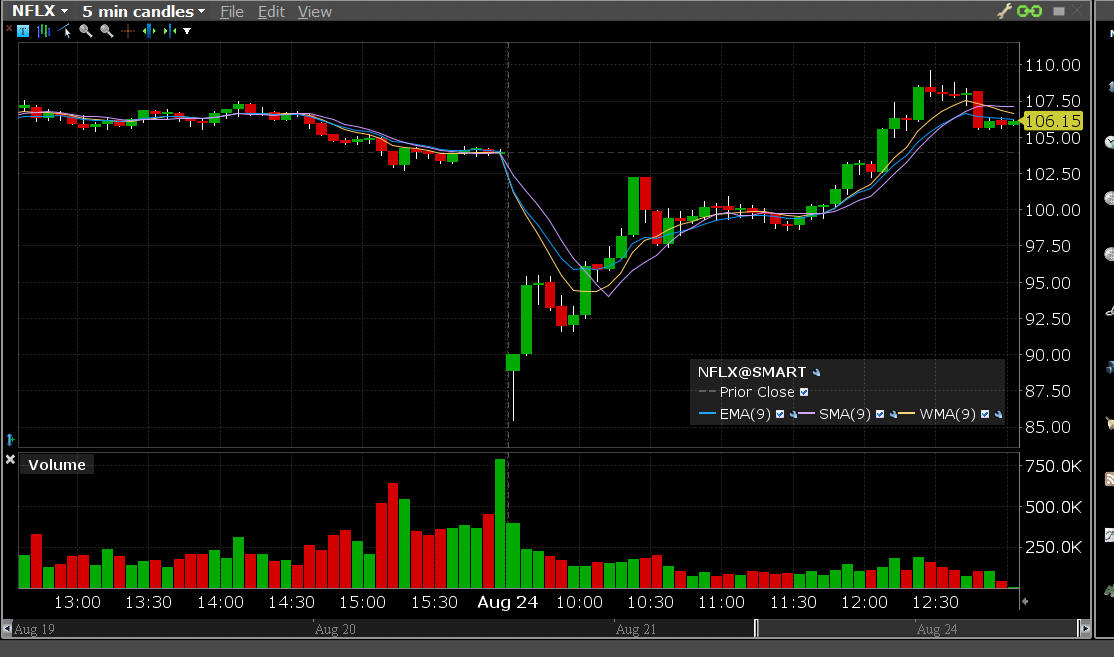The width and height of the screenshot is (1114, 657).
Task: Open the View menu
Action: click(x=315, y=12)
